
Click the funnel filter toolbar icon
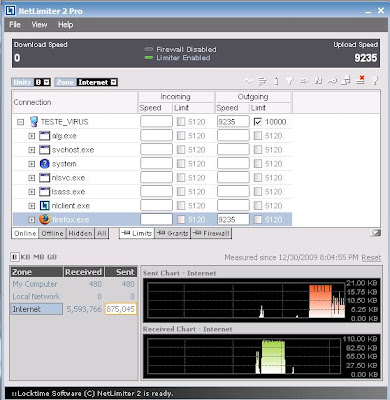coord(290,81)
